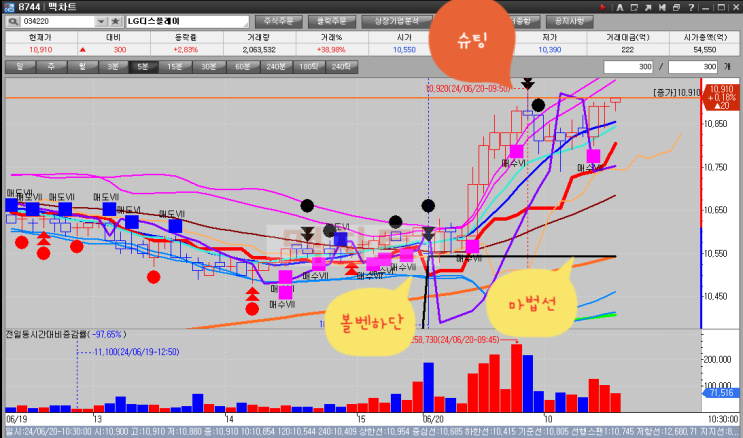Click the blue volume tag 71,516

pos(719,392)
